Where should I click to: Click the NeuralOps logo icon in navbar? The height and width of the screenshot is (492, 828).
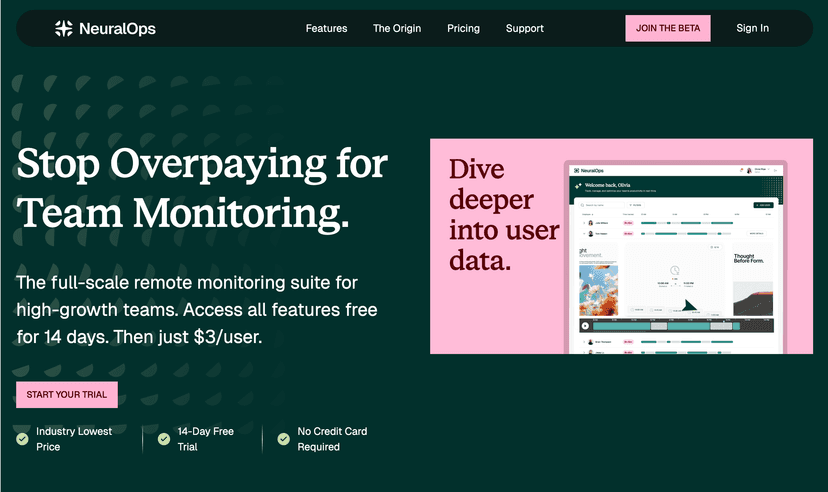point(64,28)
